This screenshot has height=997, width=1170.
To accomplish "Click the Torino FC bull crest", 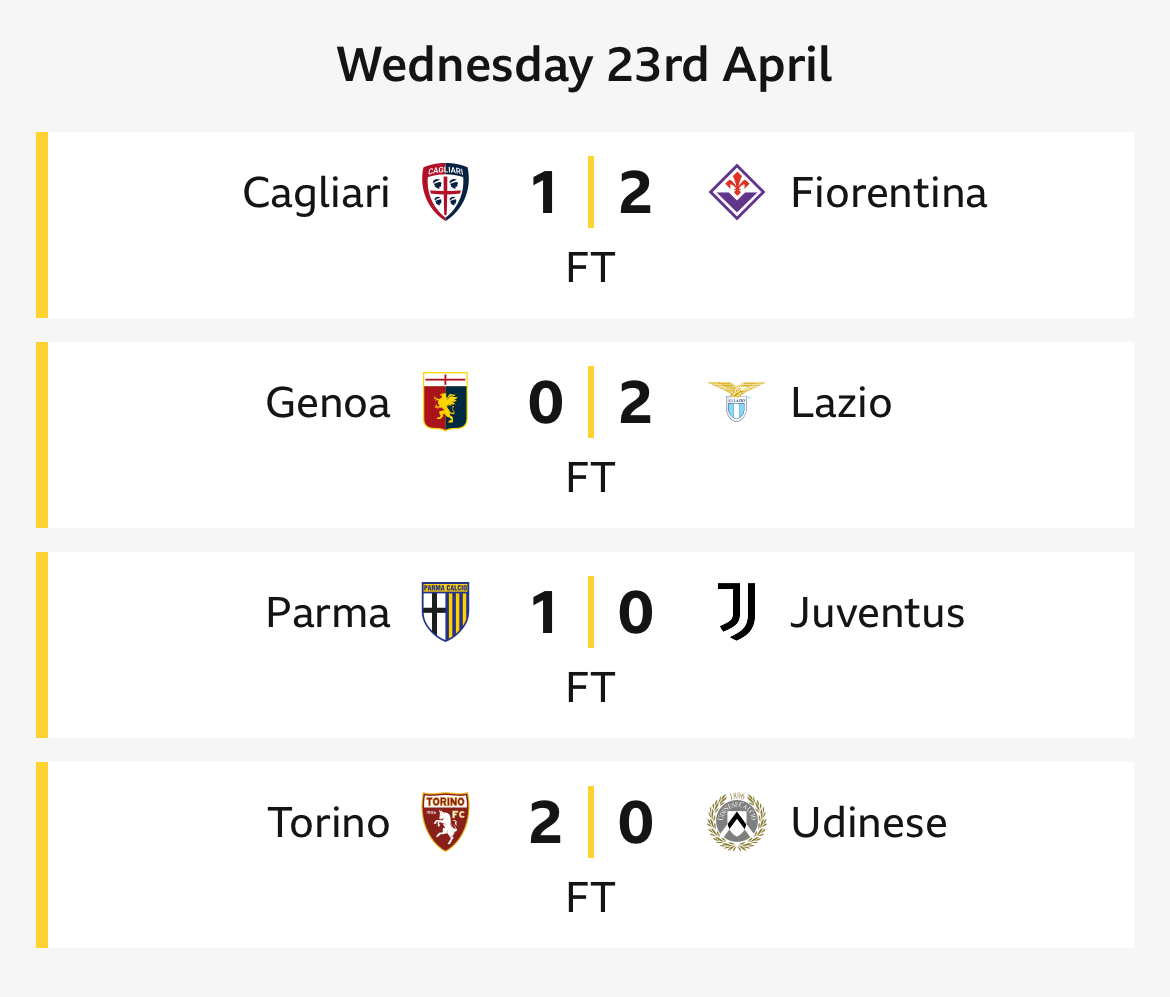I will coord(445,821).
